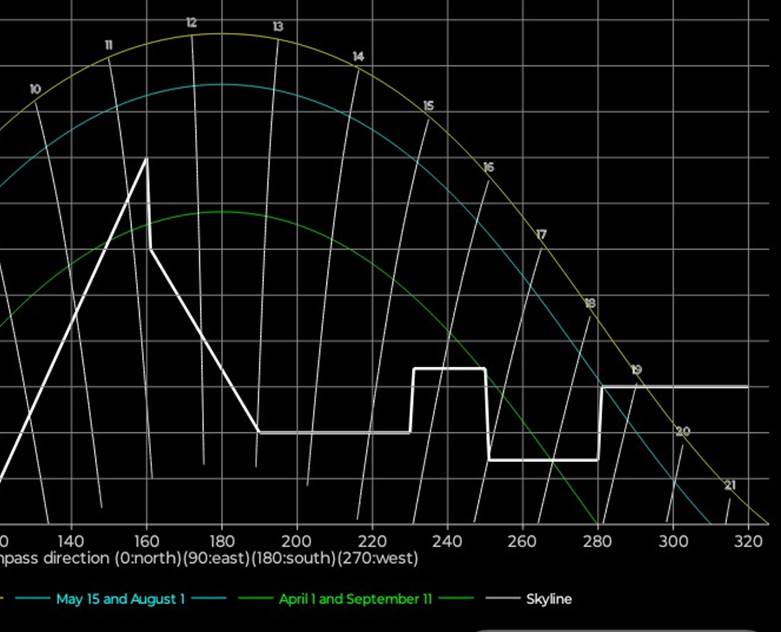The image size is (781, 632).
Task: Click the hour 12 label at curve top
Action: [191, 23]
